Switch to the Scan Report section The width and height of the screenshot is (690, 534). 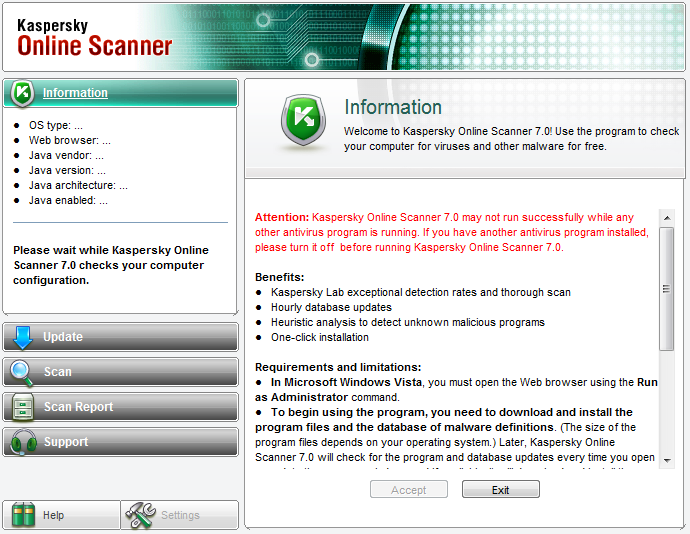click(121, 407)
